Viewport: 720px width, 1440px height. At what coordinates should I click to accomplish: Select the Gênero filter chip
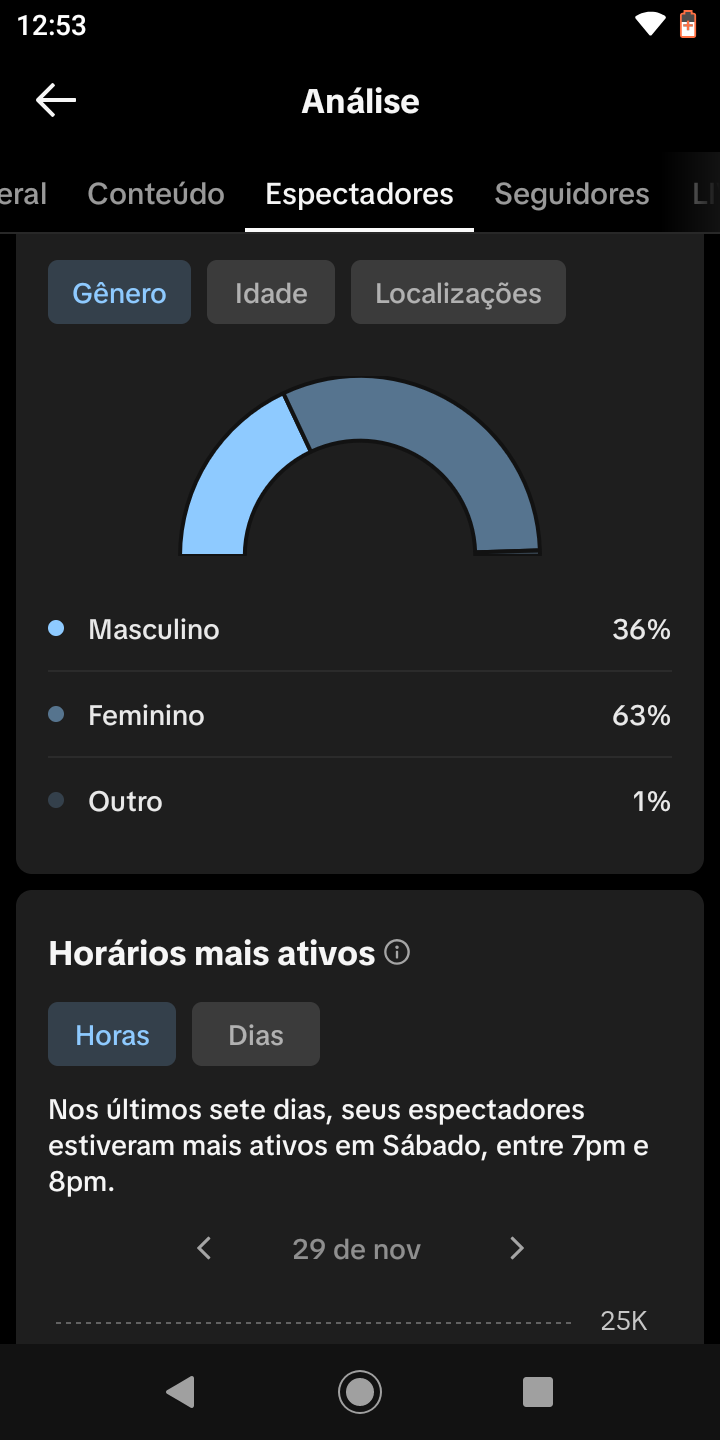click(119, 293)
